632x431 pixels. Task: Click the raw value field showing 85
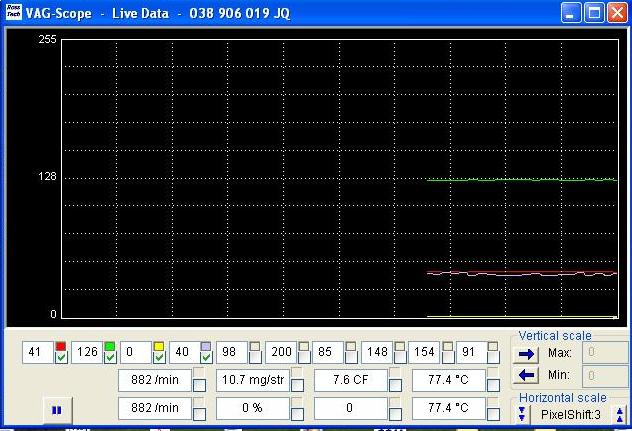coord(328,352)
